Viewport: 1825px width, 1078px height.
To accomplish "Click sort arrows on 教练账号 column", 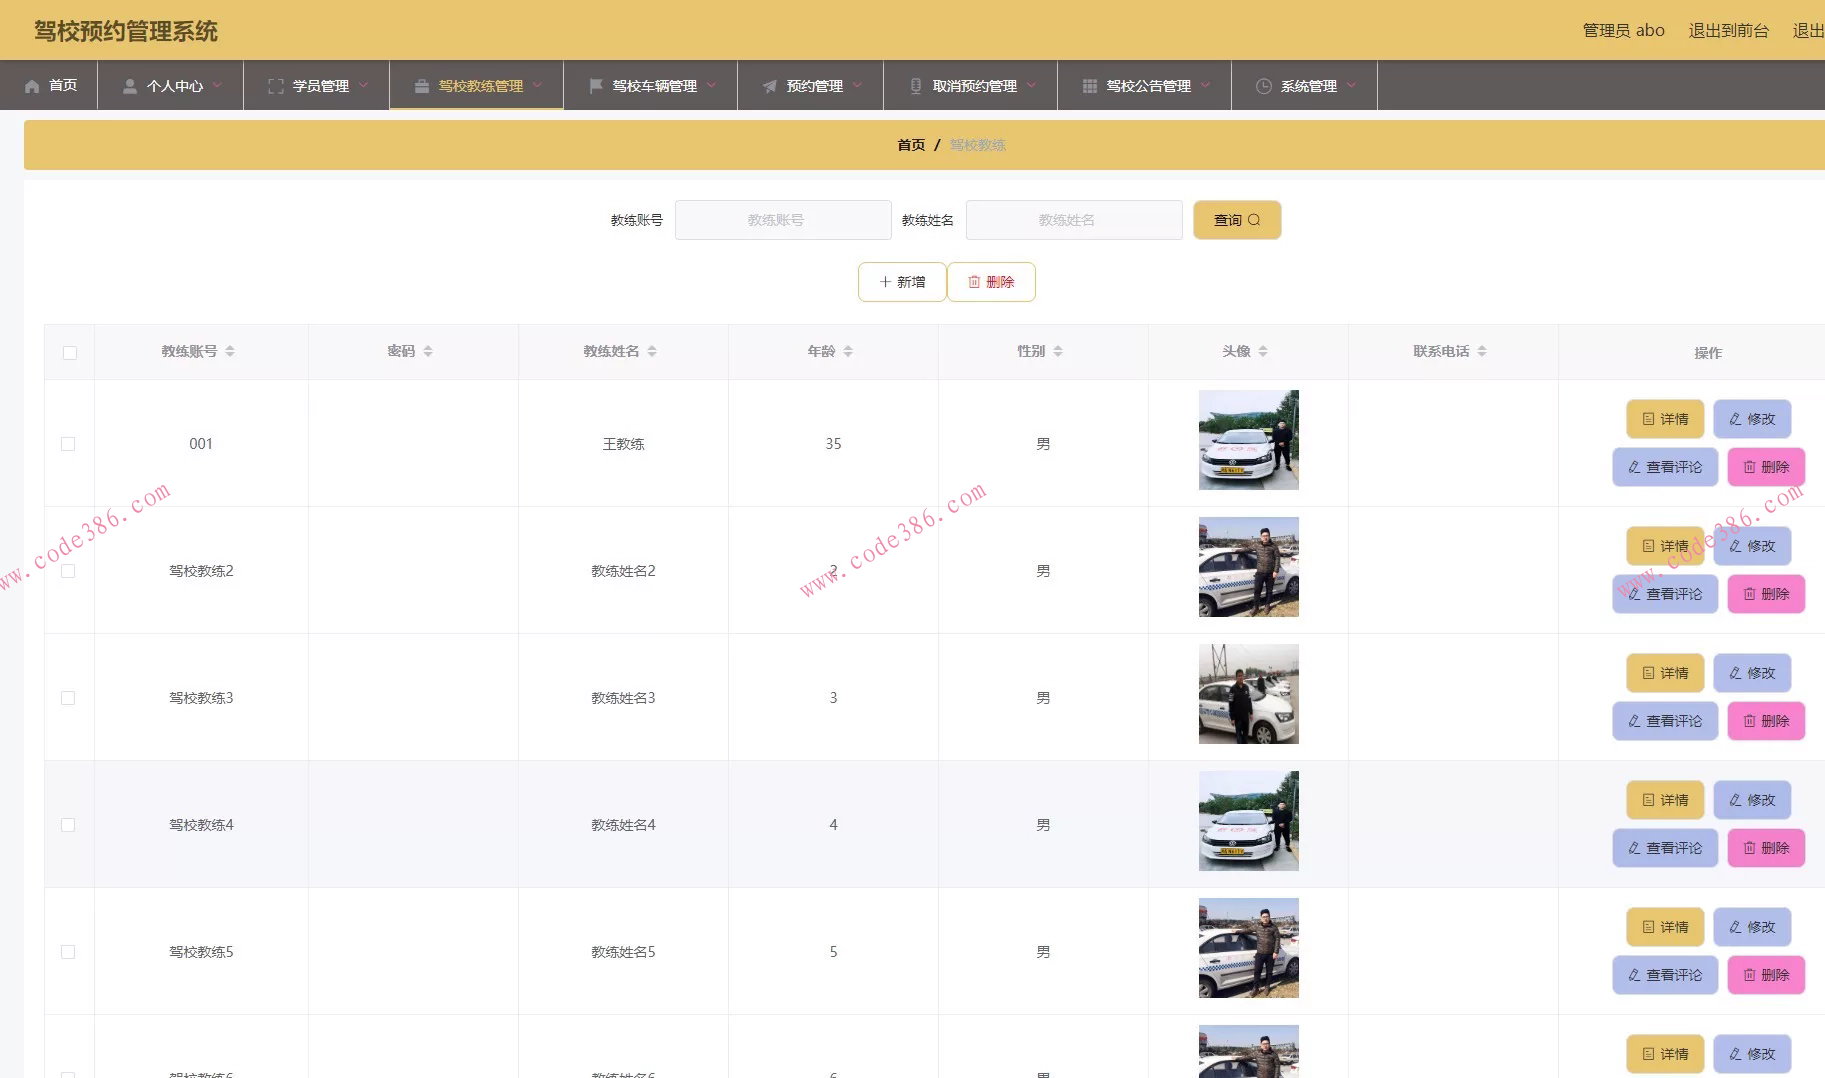I will tap(230, 351).
